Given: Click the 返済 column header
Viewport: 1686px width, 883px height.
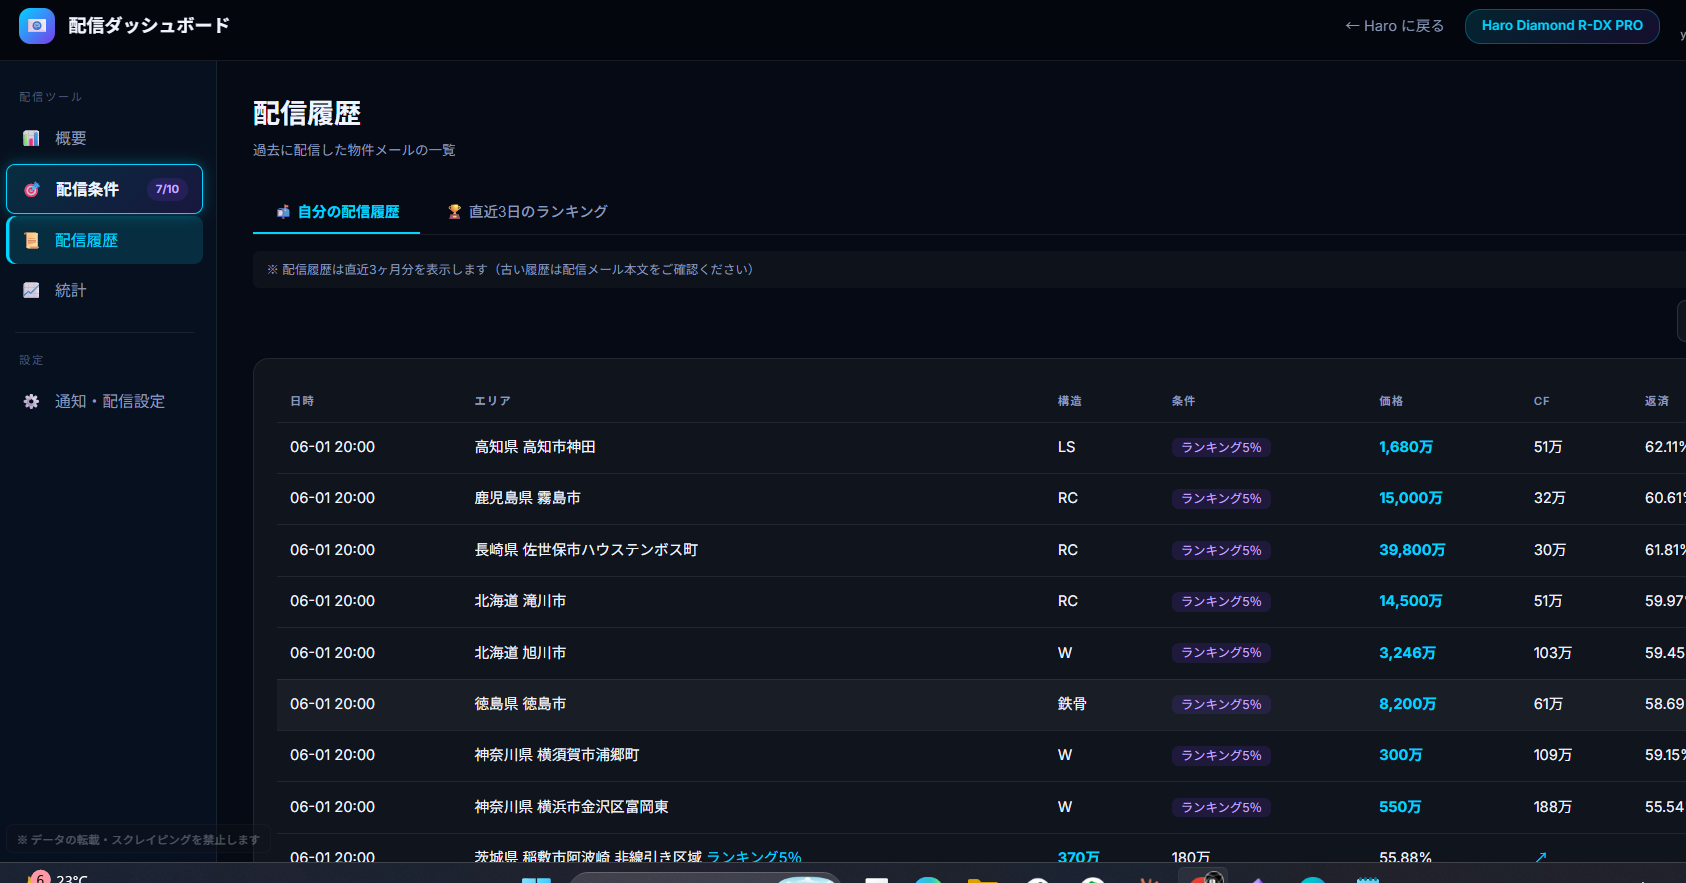Looking at the screenshot, I should pos(1657,401).
